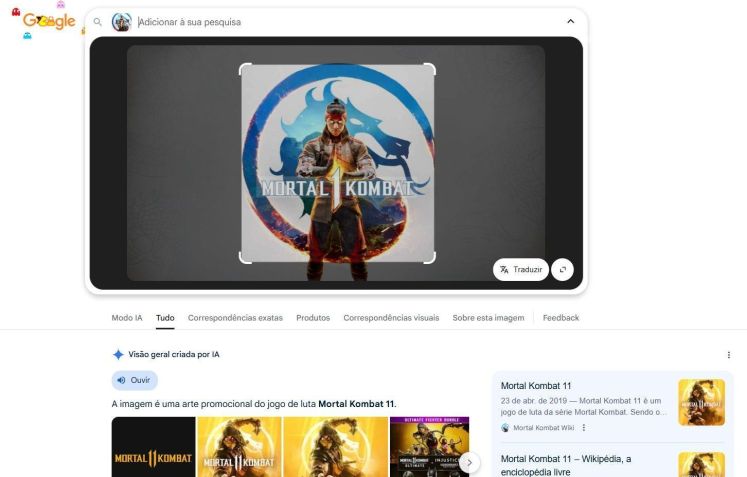Click the AI overview sparkle icon
Image resolution: width=747 pixels, height=477 pixels.
click(118, 355)
